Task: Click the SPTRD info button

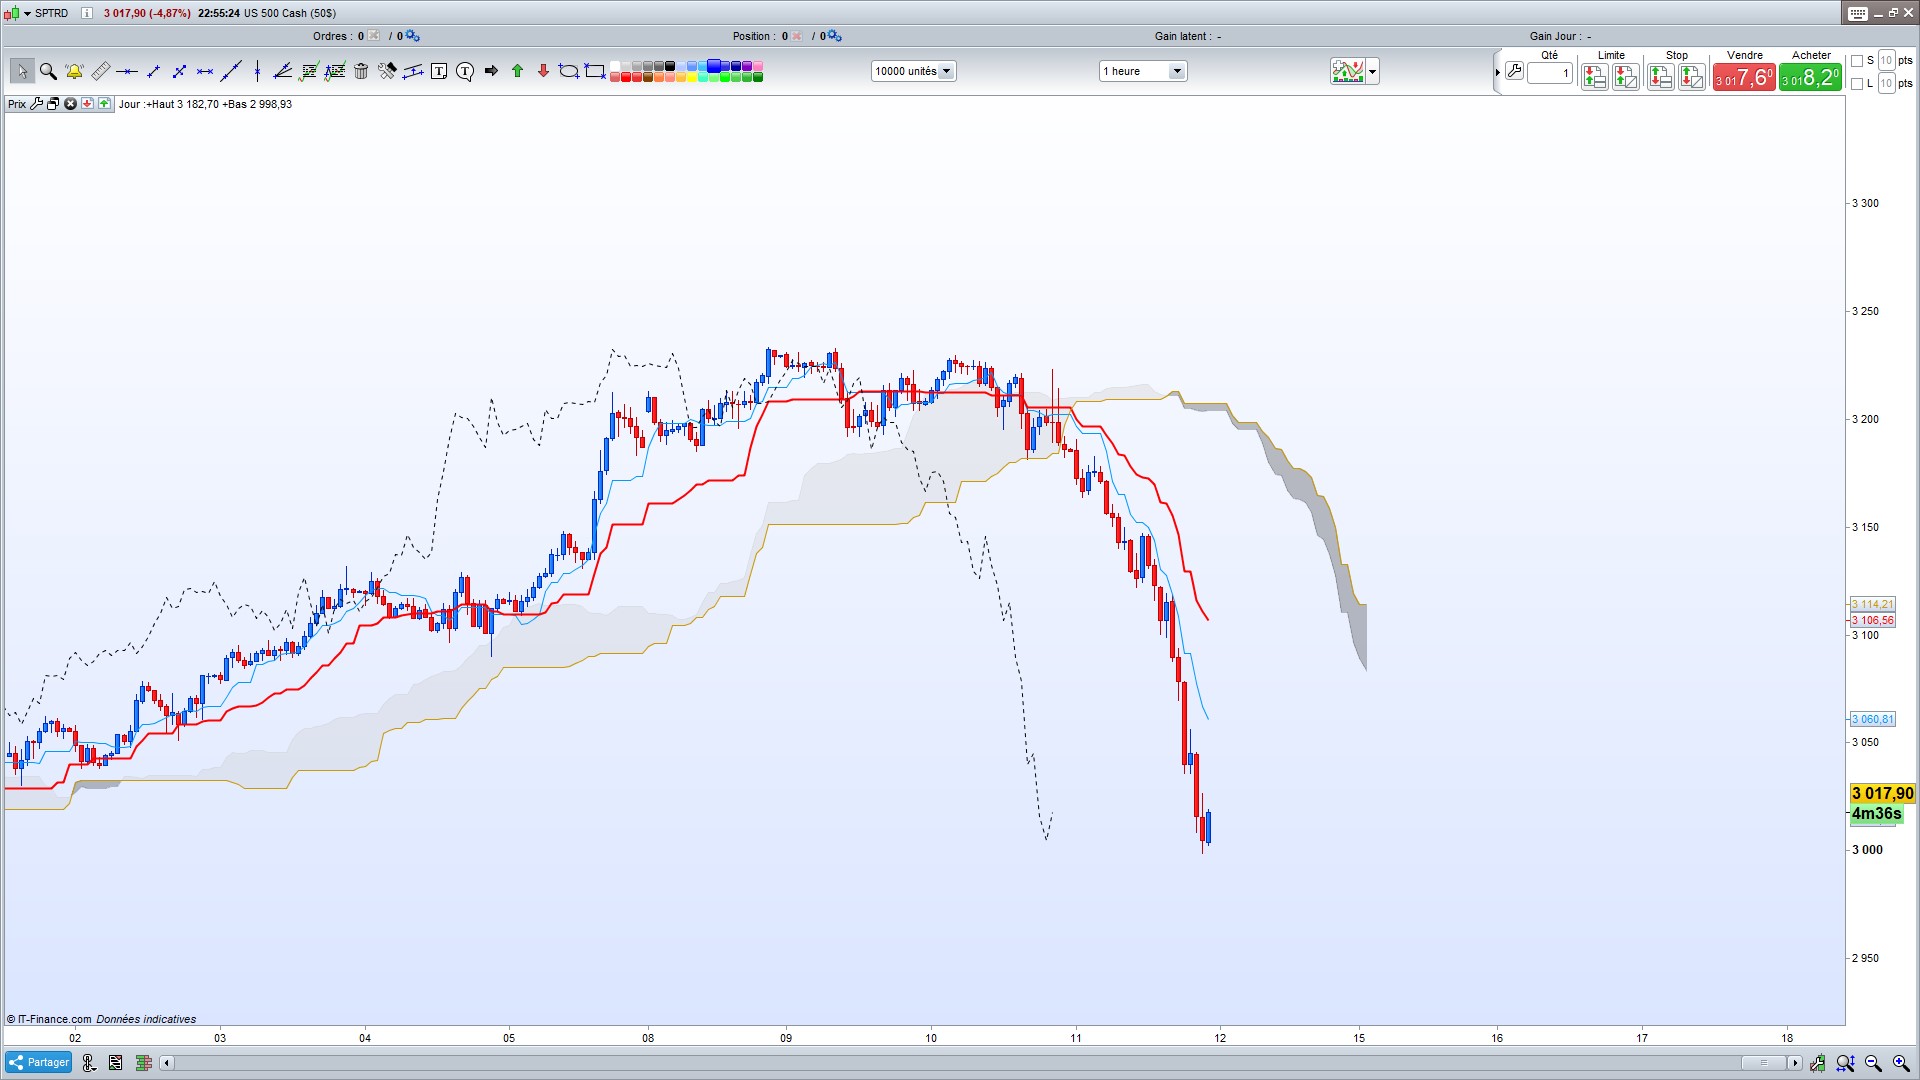Action: tap(87, 13)
